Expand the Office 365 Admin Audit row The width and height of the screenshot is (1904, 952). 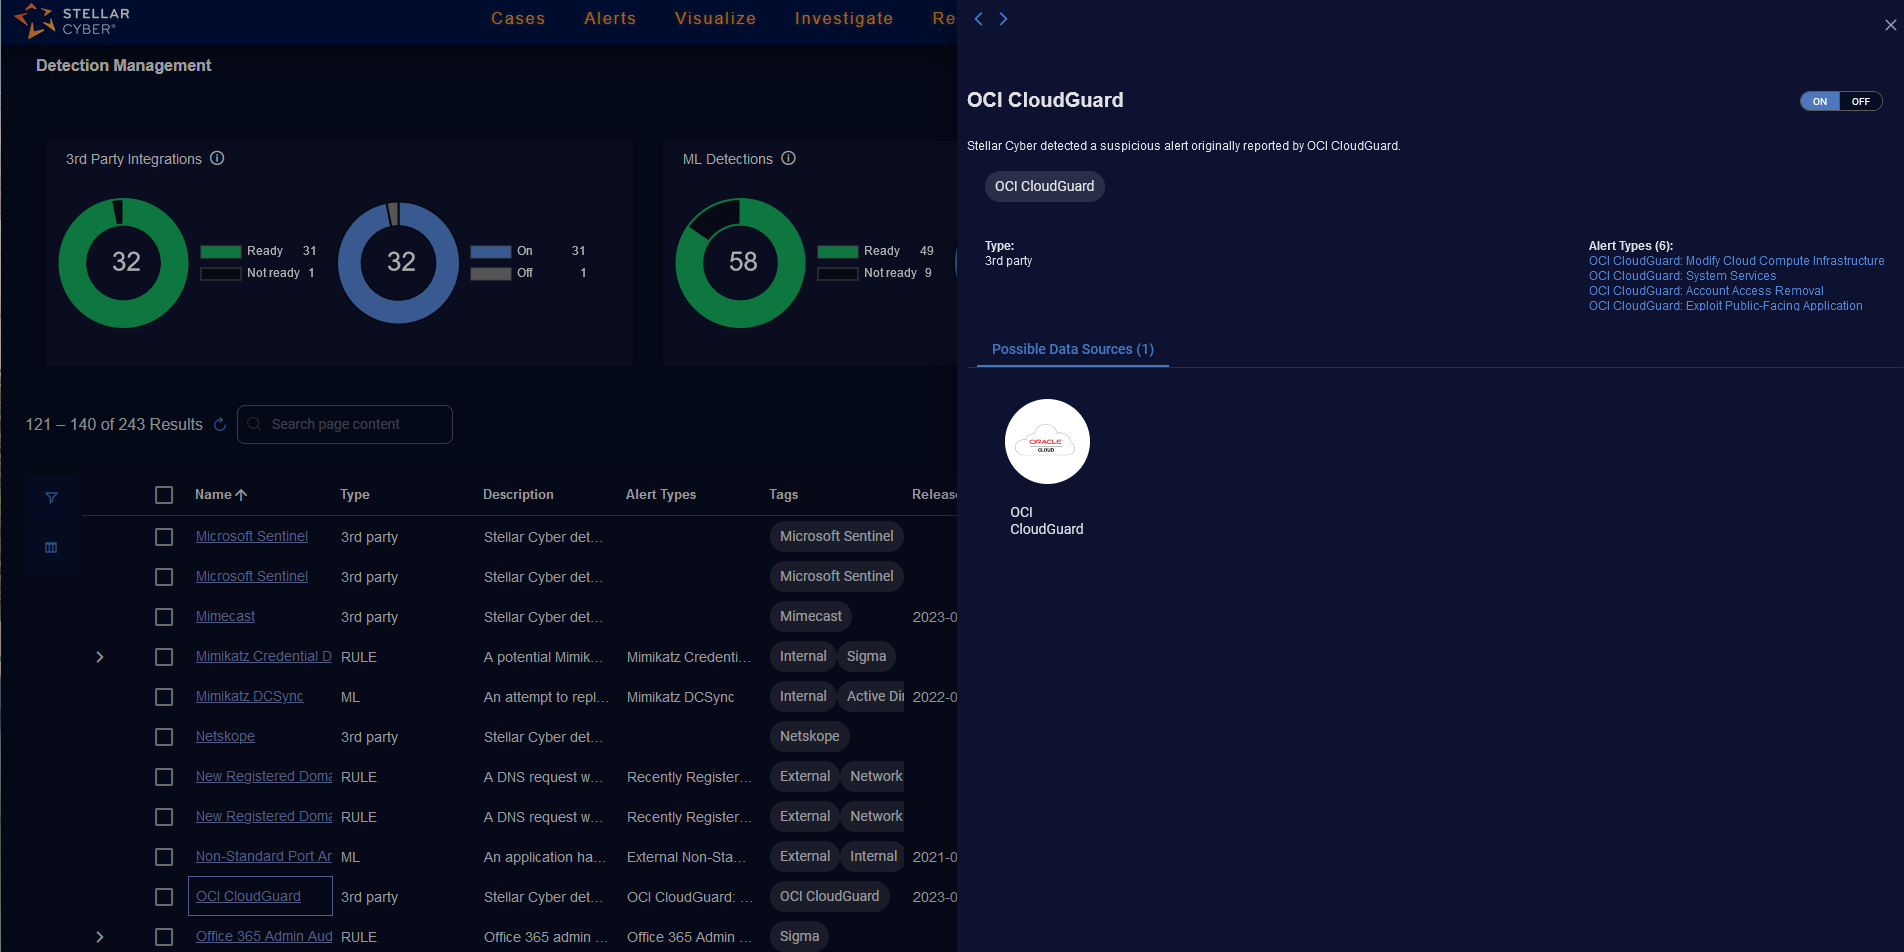(100, 937)
